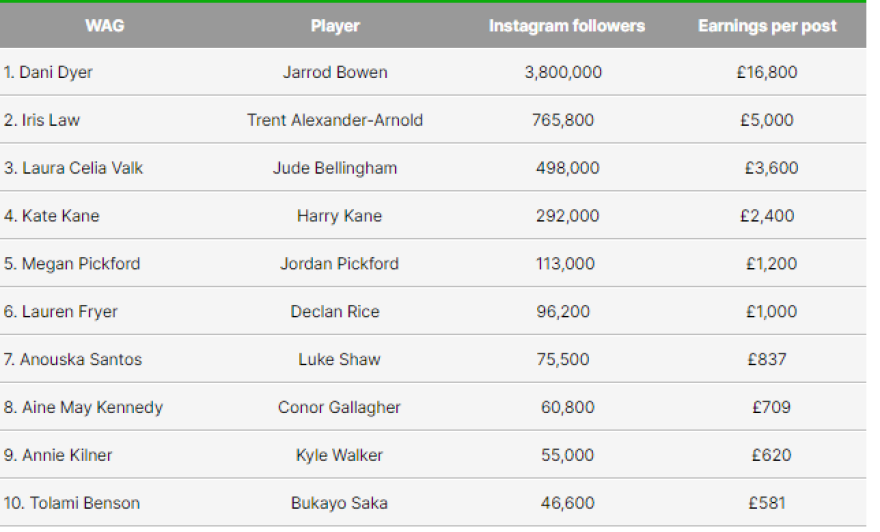880x532 pixels.
Task: Select the Megan Pickford entry
Action: tap(71, 264)
